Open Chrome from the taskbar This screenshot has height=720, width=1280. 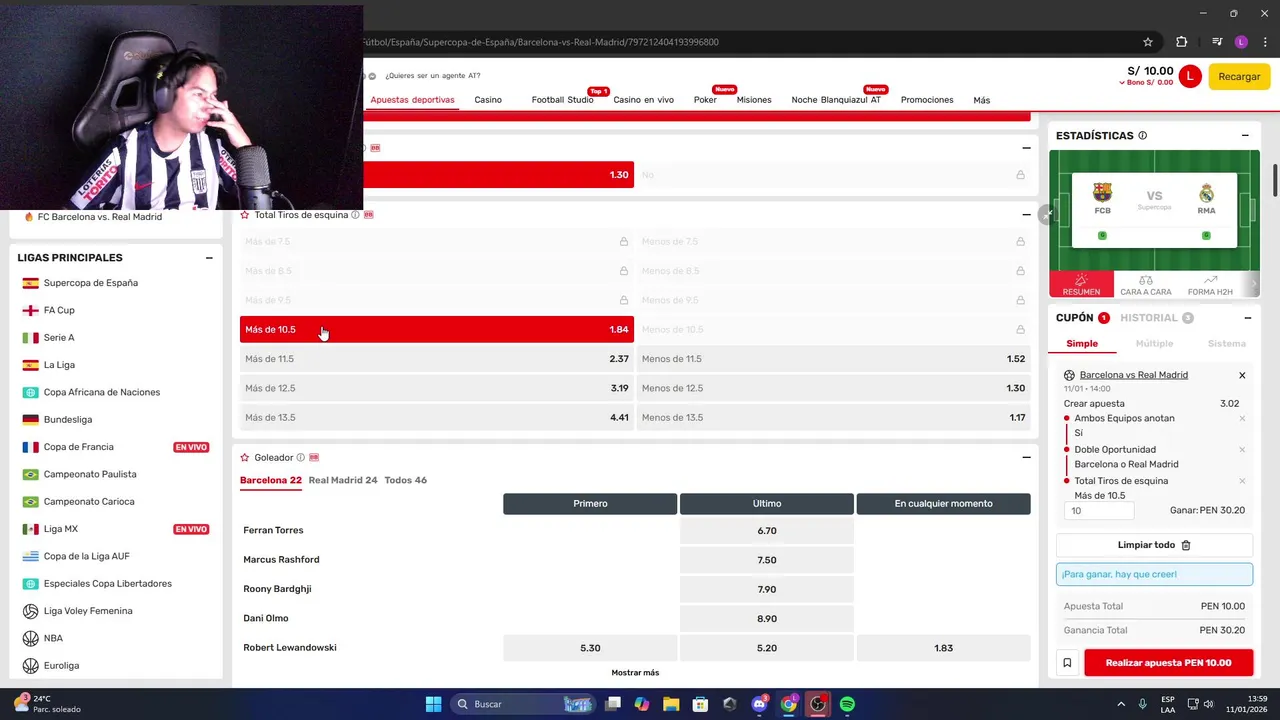789,704
